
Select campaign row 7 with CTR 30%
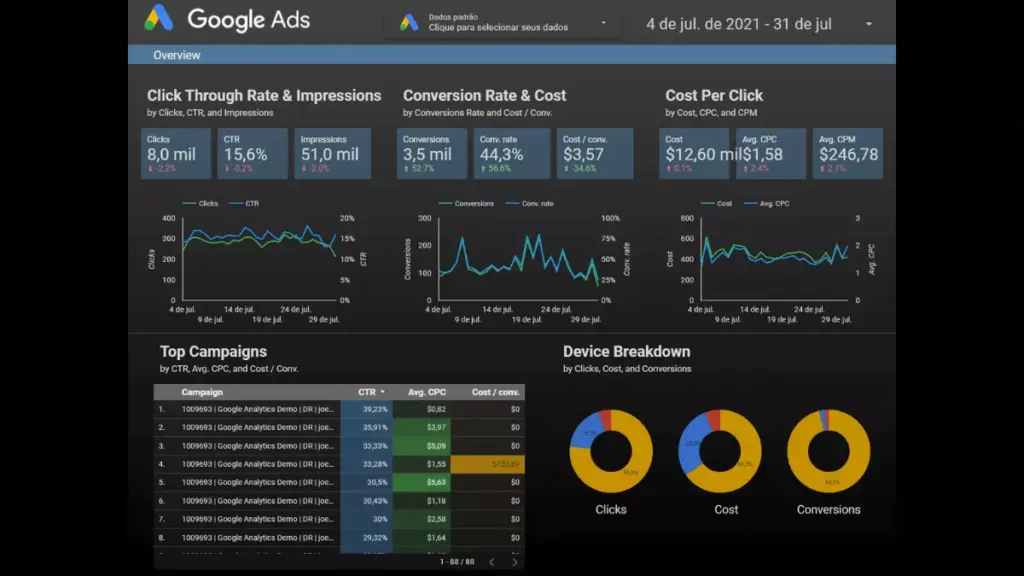tap(339, 519)
